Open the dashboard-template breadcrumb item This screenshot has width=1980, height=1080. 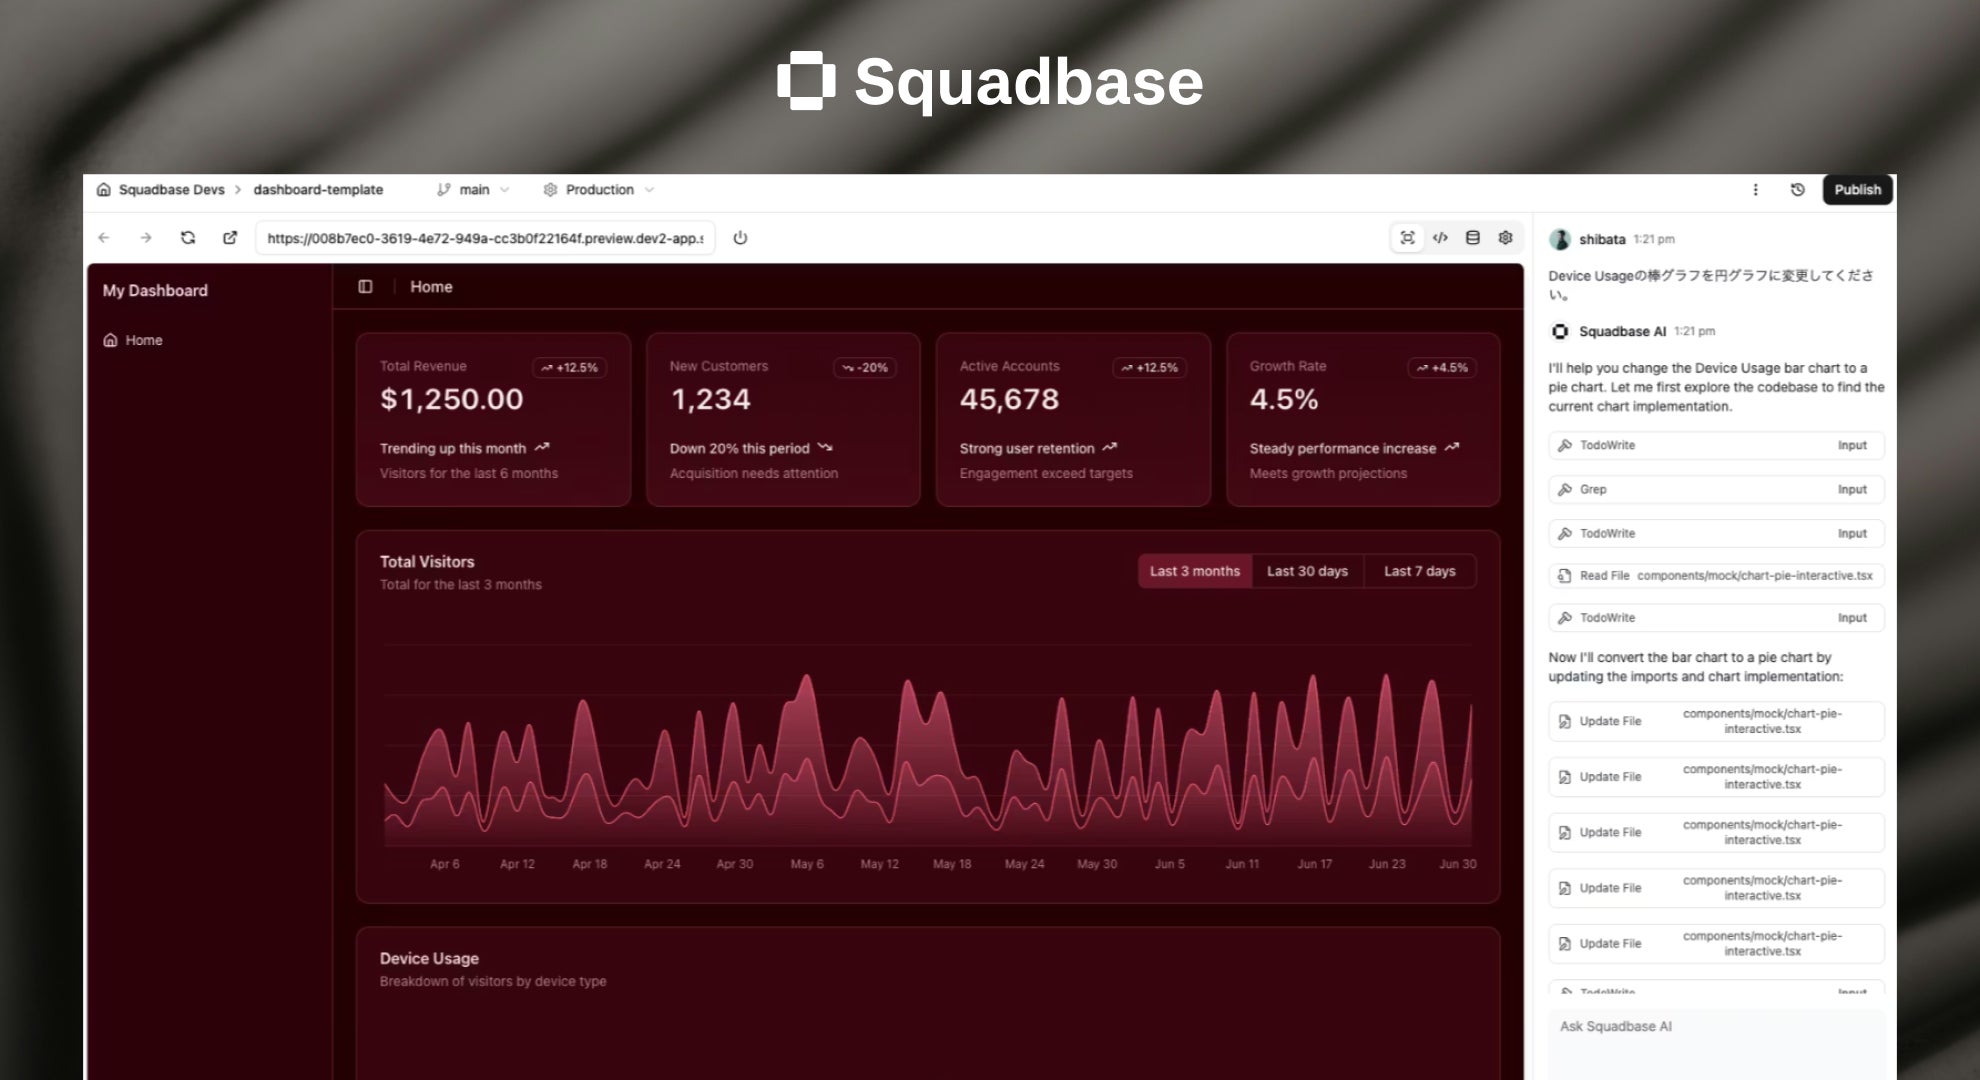tap(319, 189)
